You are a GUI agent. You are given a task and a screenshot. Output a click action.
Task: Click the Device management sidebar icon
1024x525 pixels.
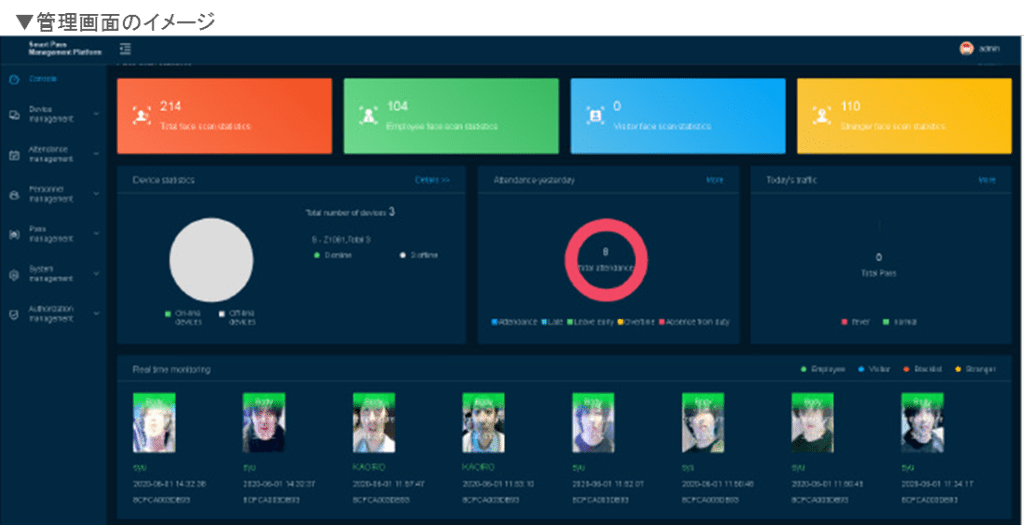[x=14, y=115]
